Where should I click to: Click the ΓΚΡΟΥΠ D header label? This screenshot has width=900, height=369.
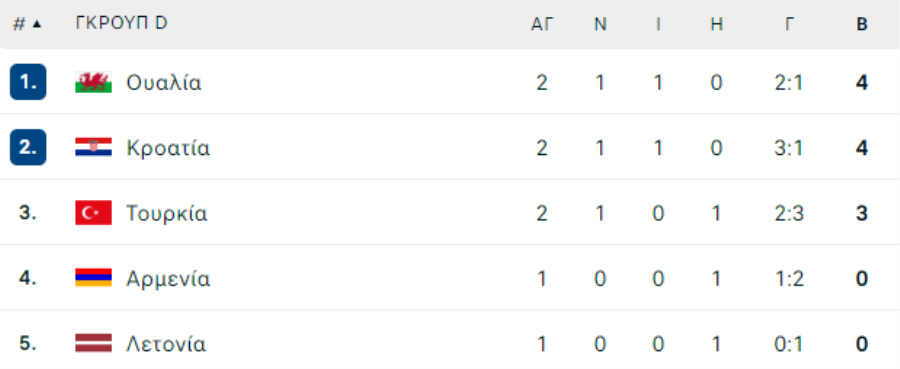121,24
